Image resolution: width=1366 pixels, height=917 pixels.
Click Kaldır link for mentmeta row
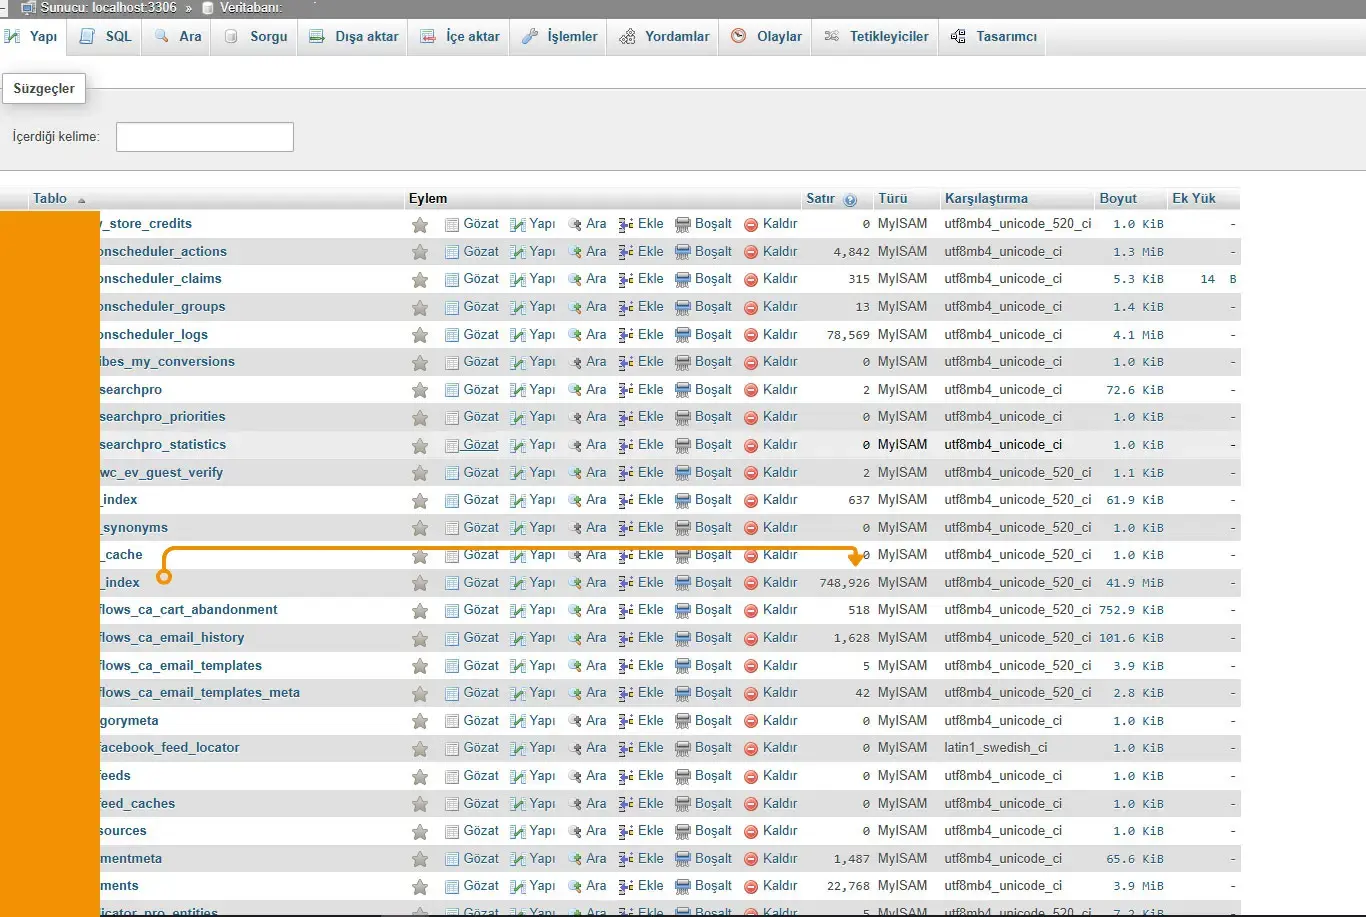(780, 859)
